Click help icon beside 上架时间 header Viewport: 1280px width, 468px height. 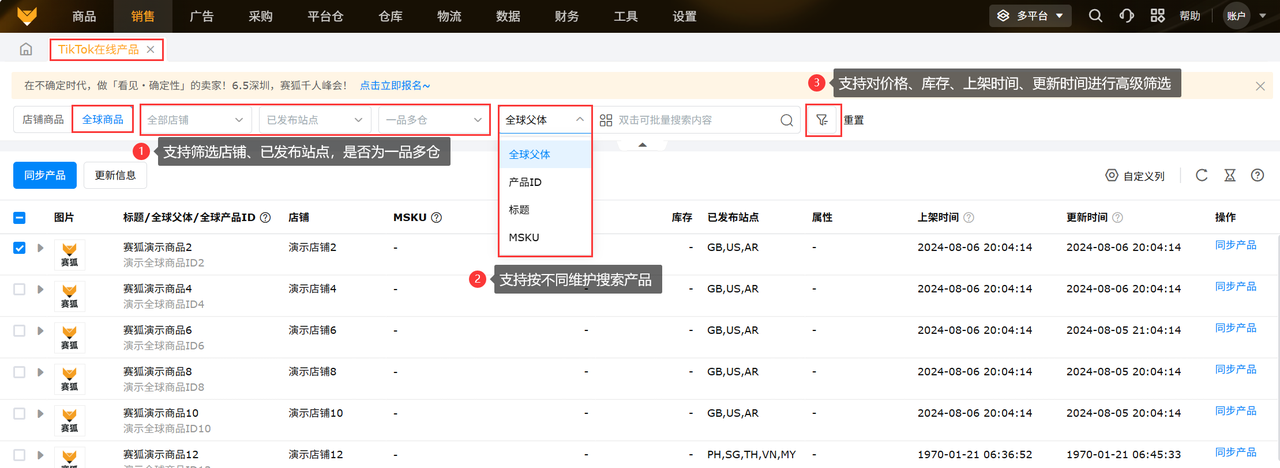[x=969, y=217]
